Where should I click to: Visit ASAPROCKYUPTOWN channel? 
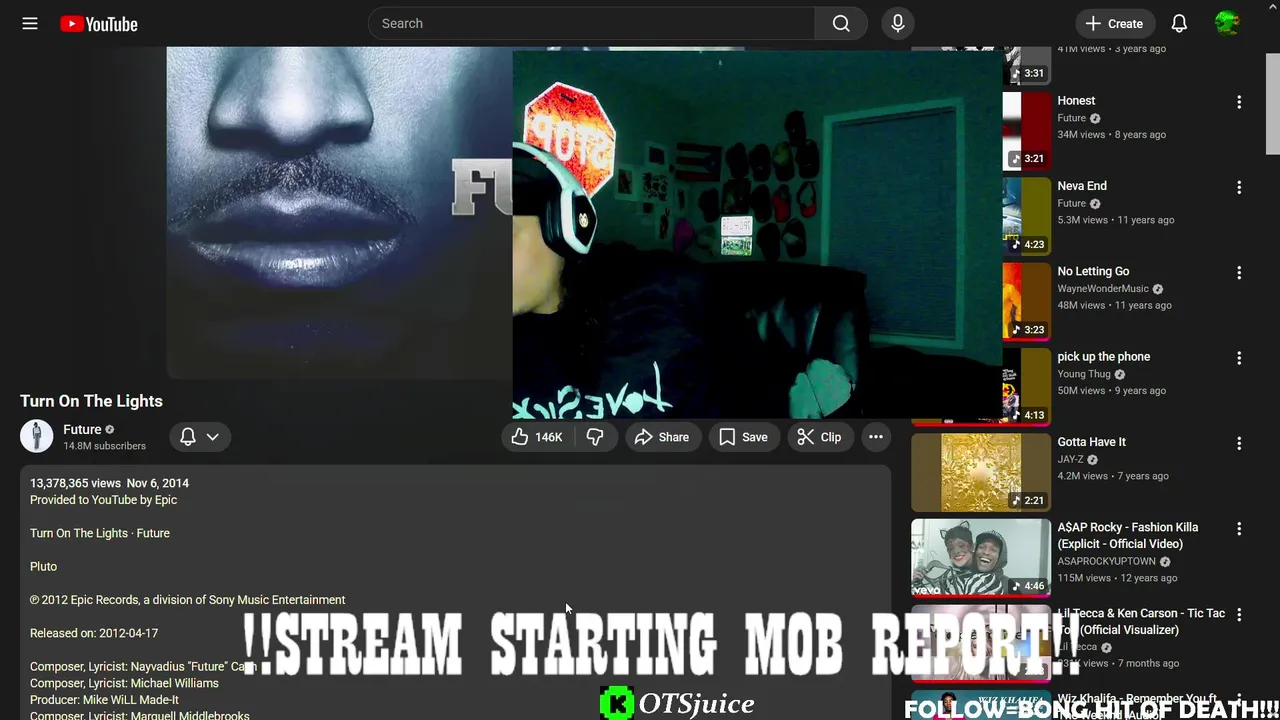coord(1106,562)
